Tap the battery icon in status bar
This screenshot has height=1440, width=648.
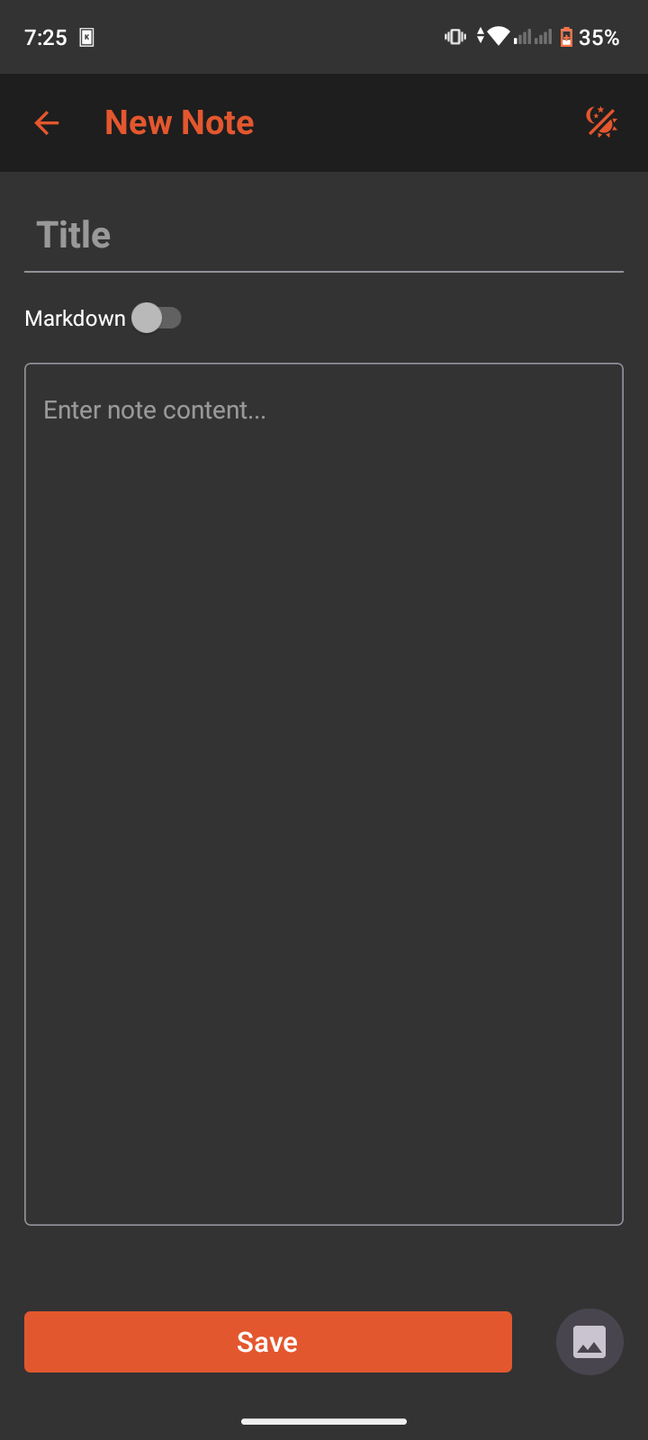566,37
